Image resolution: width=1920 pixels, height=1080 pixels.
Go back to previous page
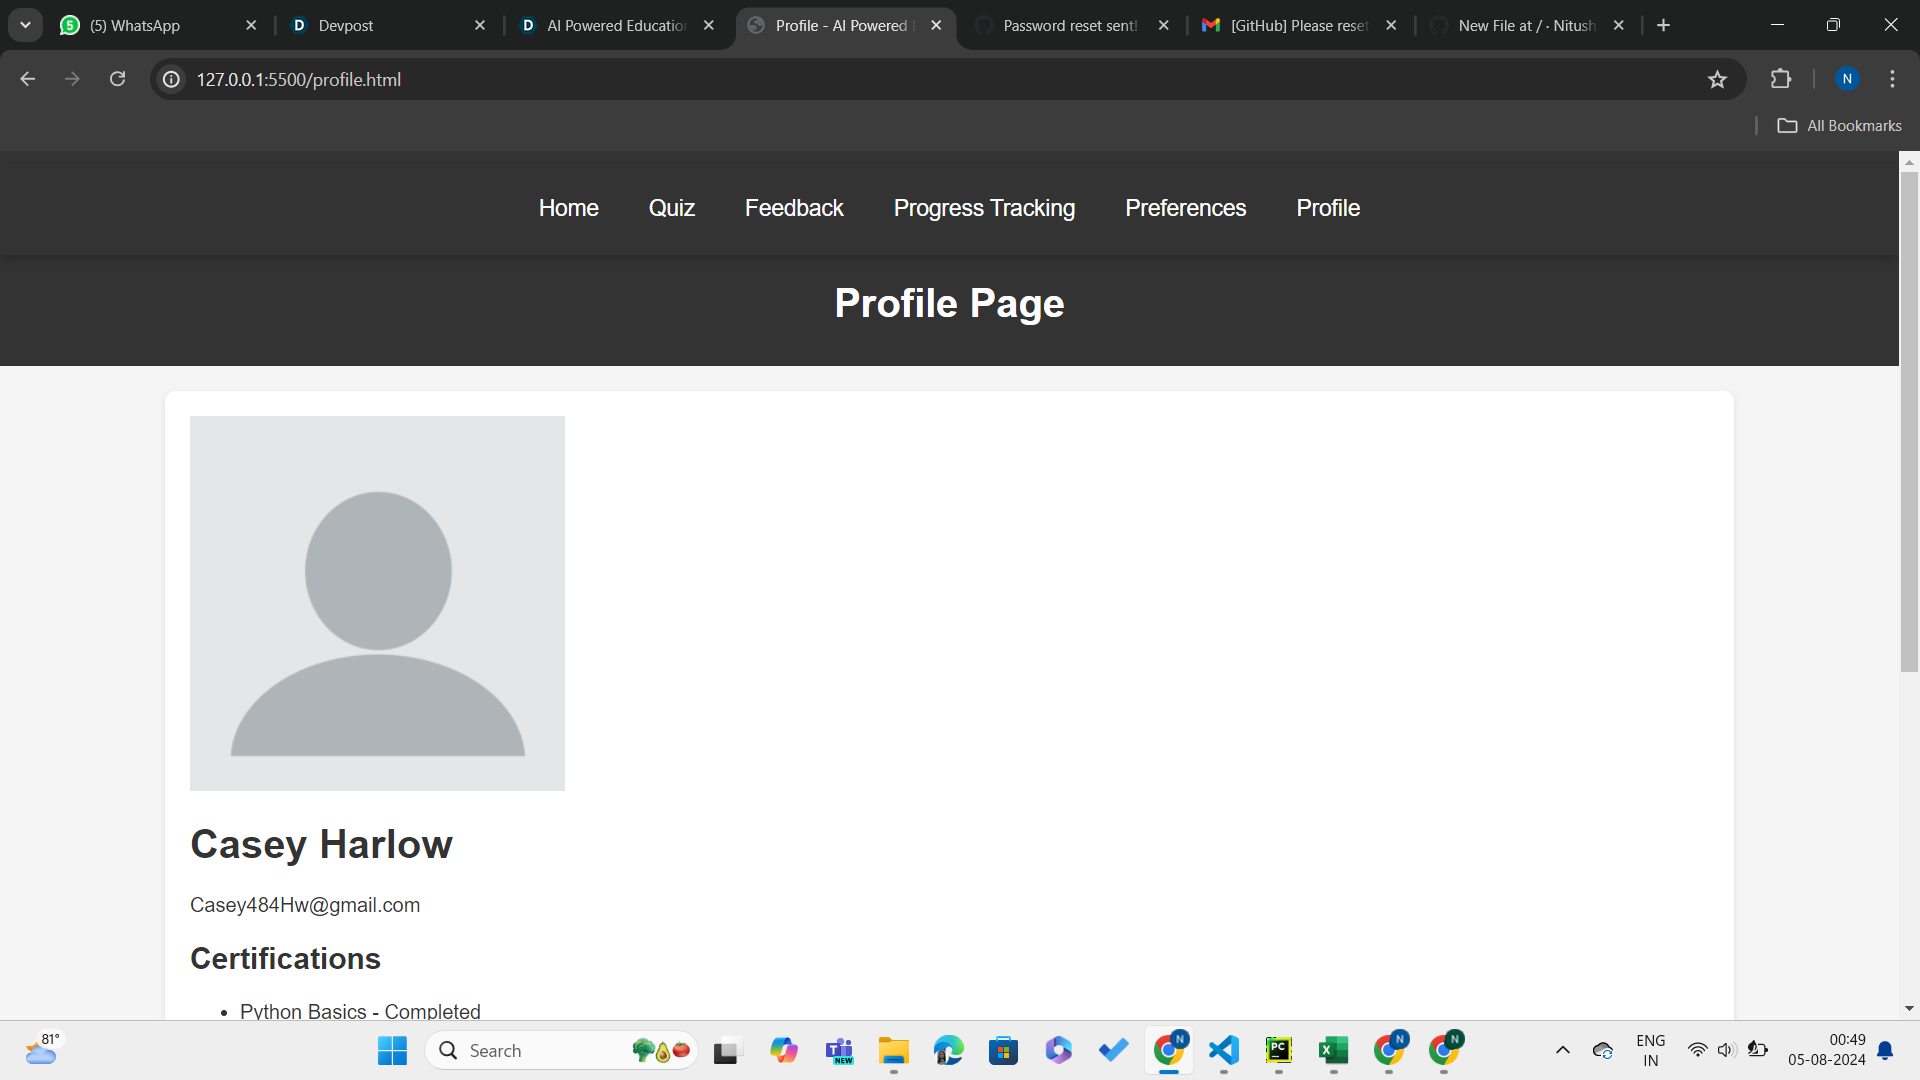(27, 79)
